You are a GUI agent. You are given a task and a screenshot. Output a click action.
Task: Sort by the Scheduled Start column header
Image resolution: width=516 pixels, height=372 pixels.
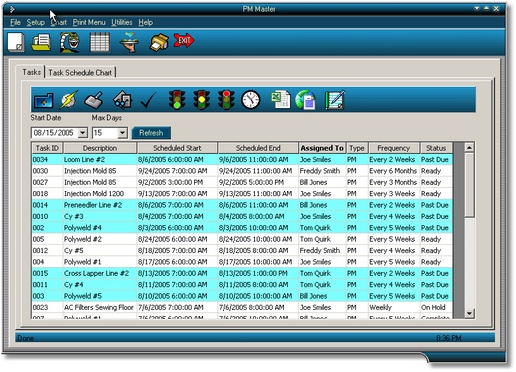click(x=177, y=148)
